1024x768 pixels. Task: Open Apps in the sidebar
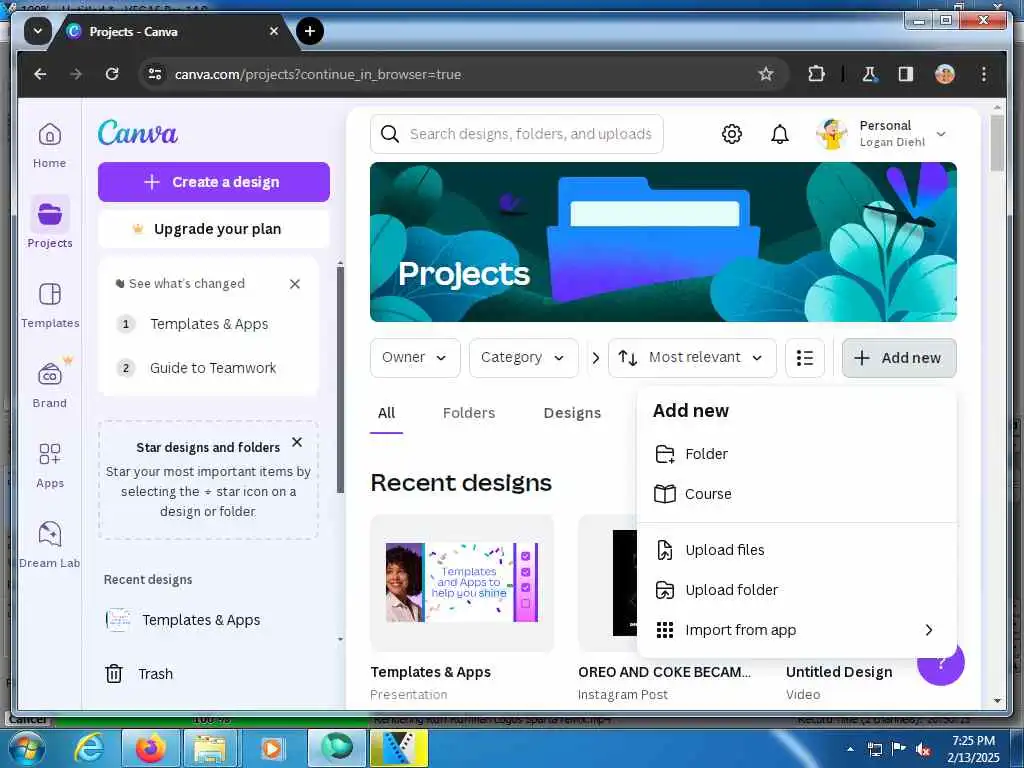click(x=50, y=465)
